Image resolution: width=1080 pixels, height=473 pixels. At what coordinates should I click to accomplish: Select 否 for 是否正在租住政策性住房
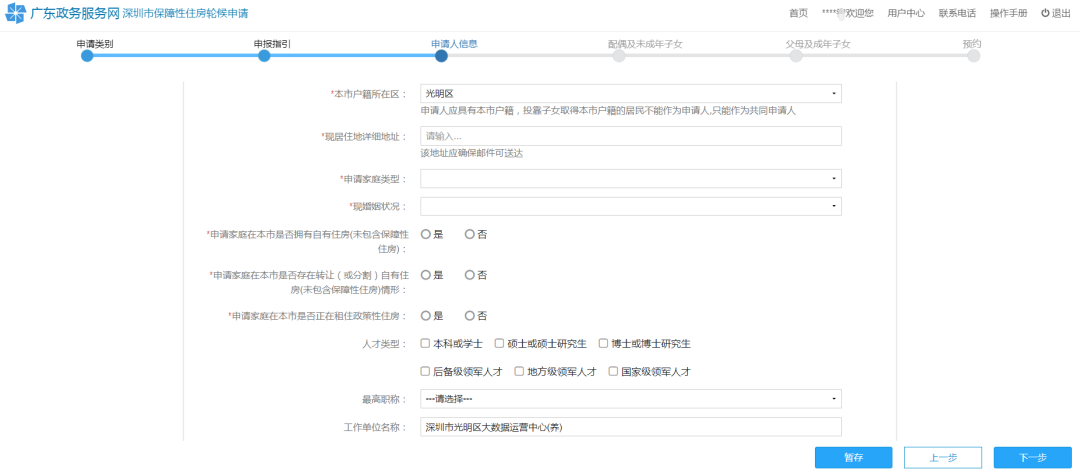click(x=470, y=315)
